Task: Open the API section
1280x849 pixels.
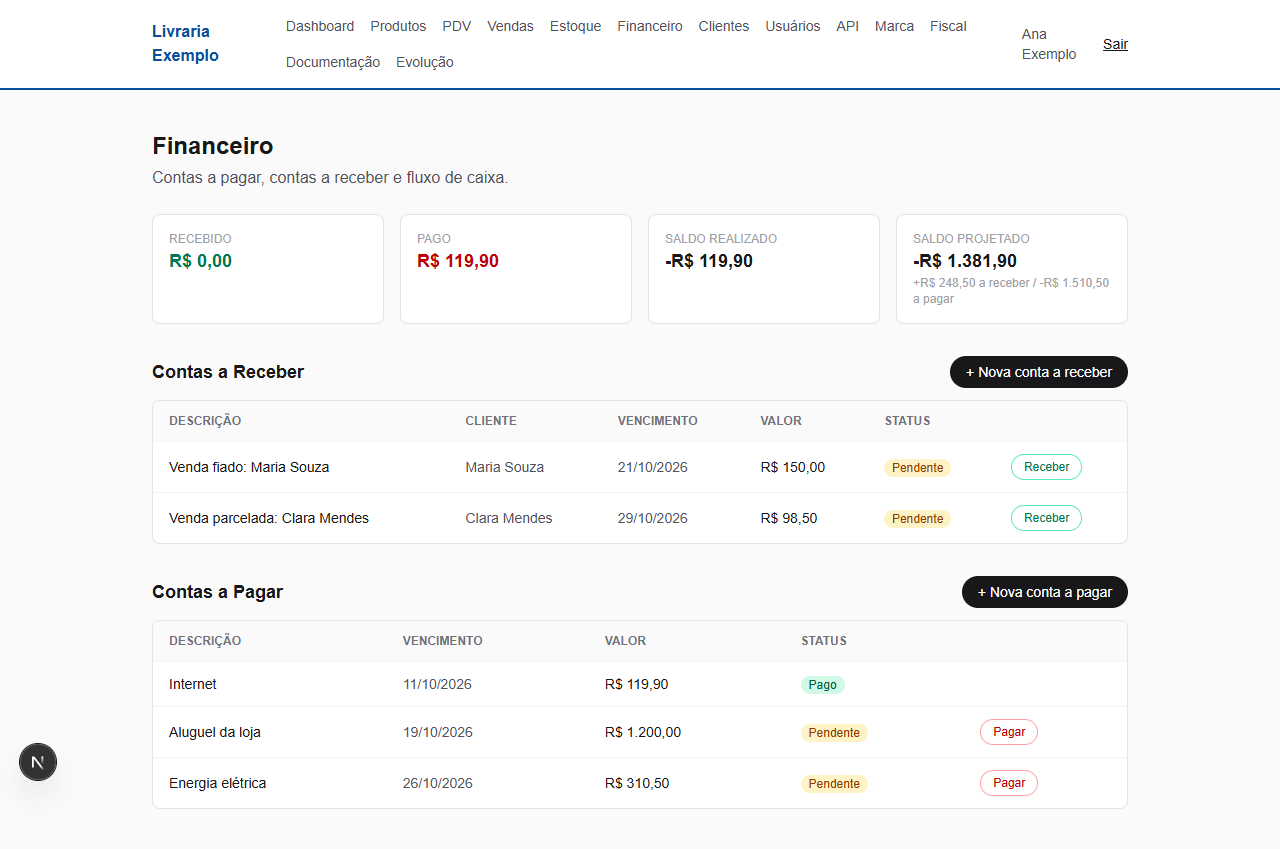Action: point(848,26)
